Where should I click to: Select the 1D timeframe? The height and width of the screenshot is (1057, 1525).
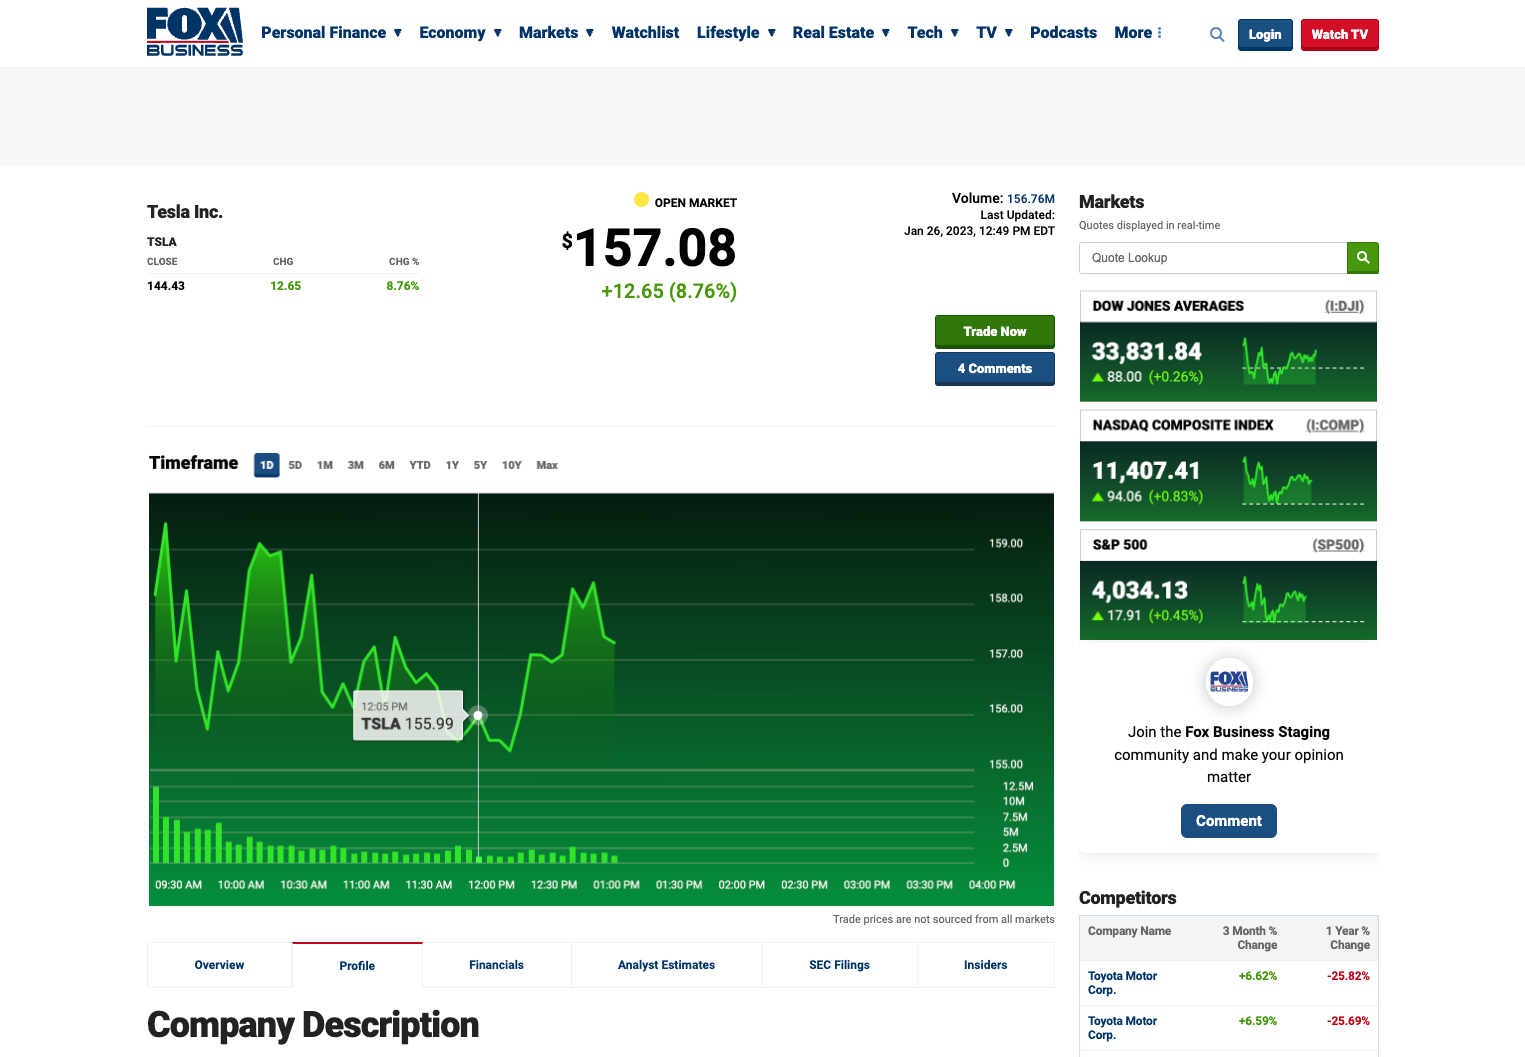click(267, 465)
